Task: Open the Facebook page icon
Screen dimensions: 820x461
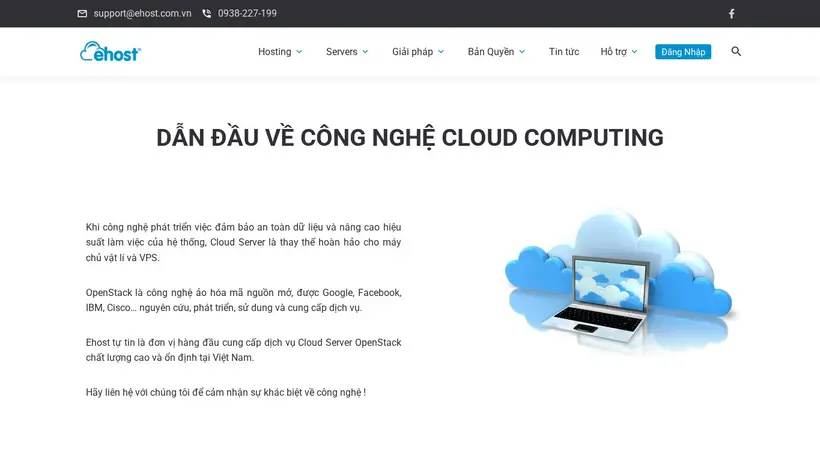Action: click(x=732, y=14)
